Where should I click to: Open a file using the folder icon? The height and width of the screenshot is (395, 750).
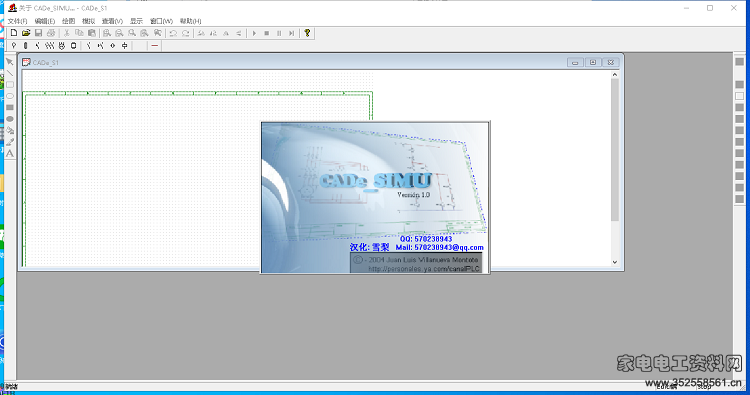click(x=26, y=33)
